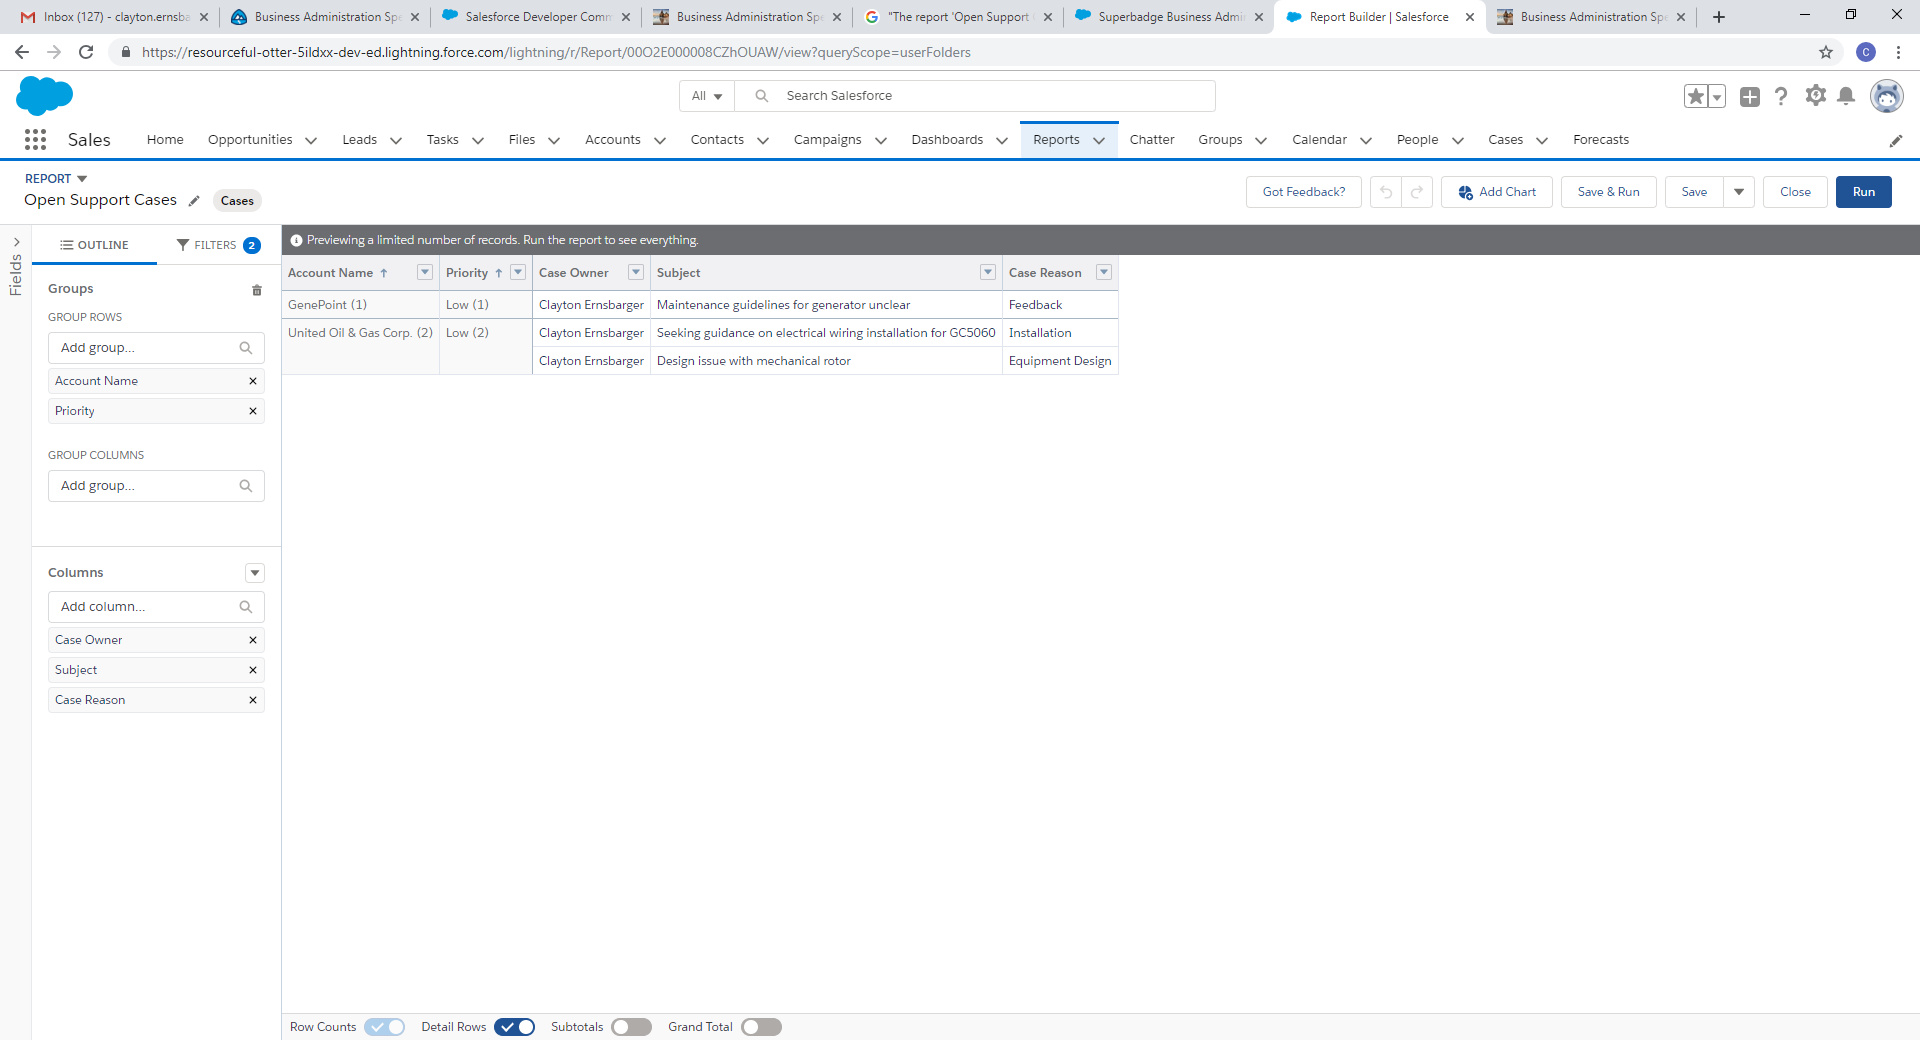
Task: Open the Home navigation tab
Action: click(165, 140)
